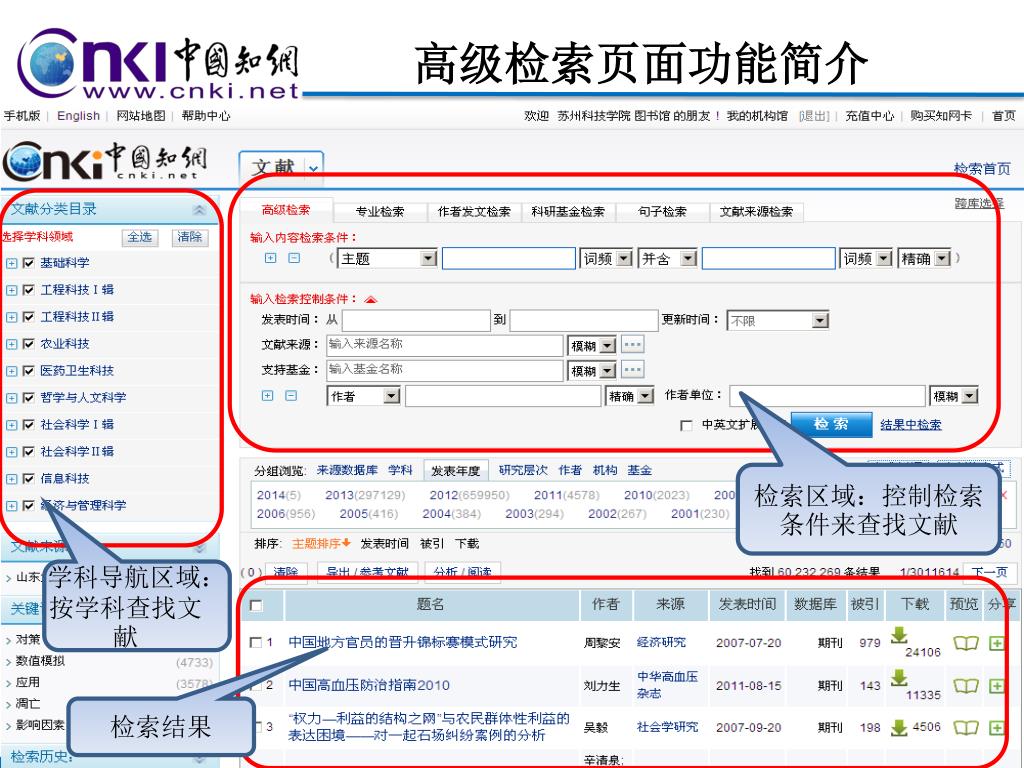This screenshot has height=768, width=1024.
Task: Open the 主题 search field dropdown
Action: pos(428,259)
